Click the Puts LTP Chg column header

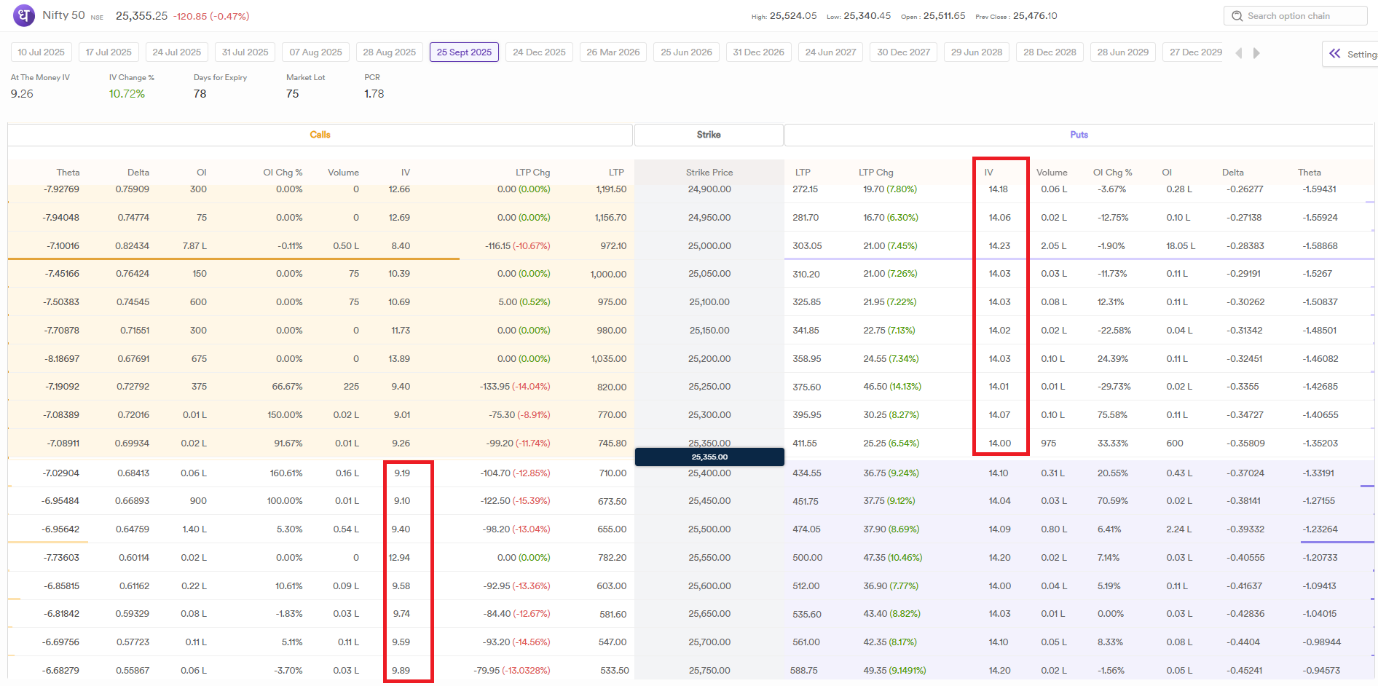(x=876, y=173)
